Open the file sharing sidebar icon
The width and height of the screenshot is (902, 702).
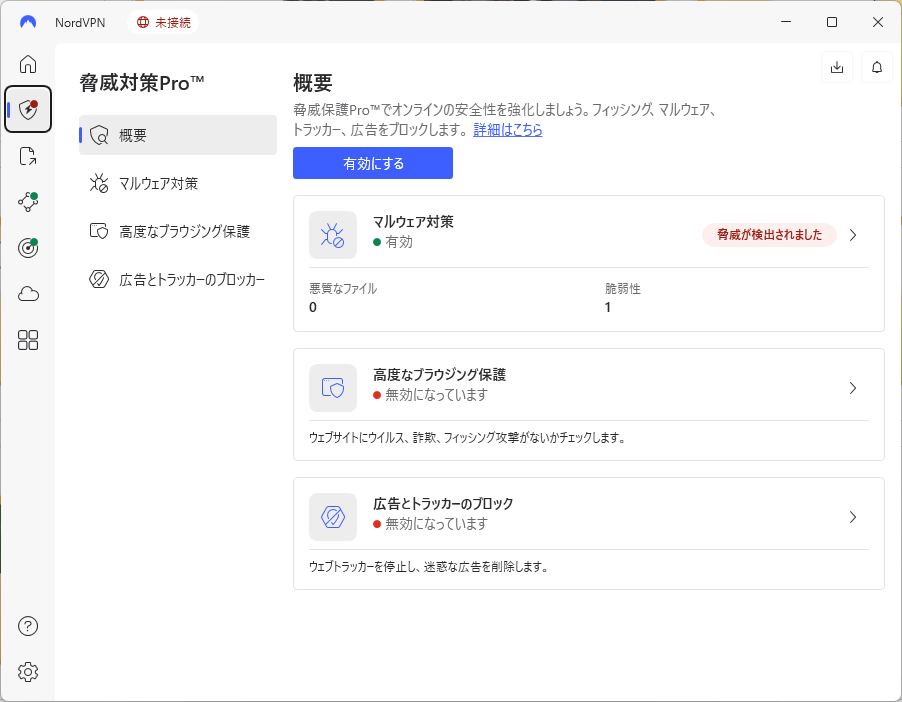tap(27, 155)
